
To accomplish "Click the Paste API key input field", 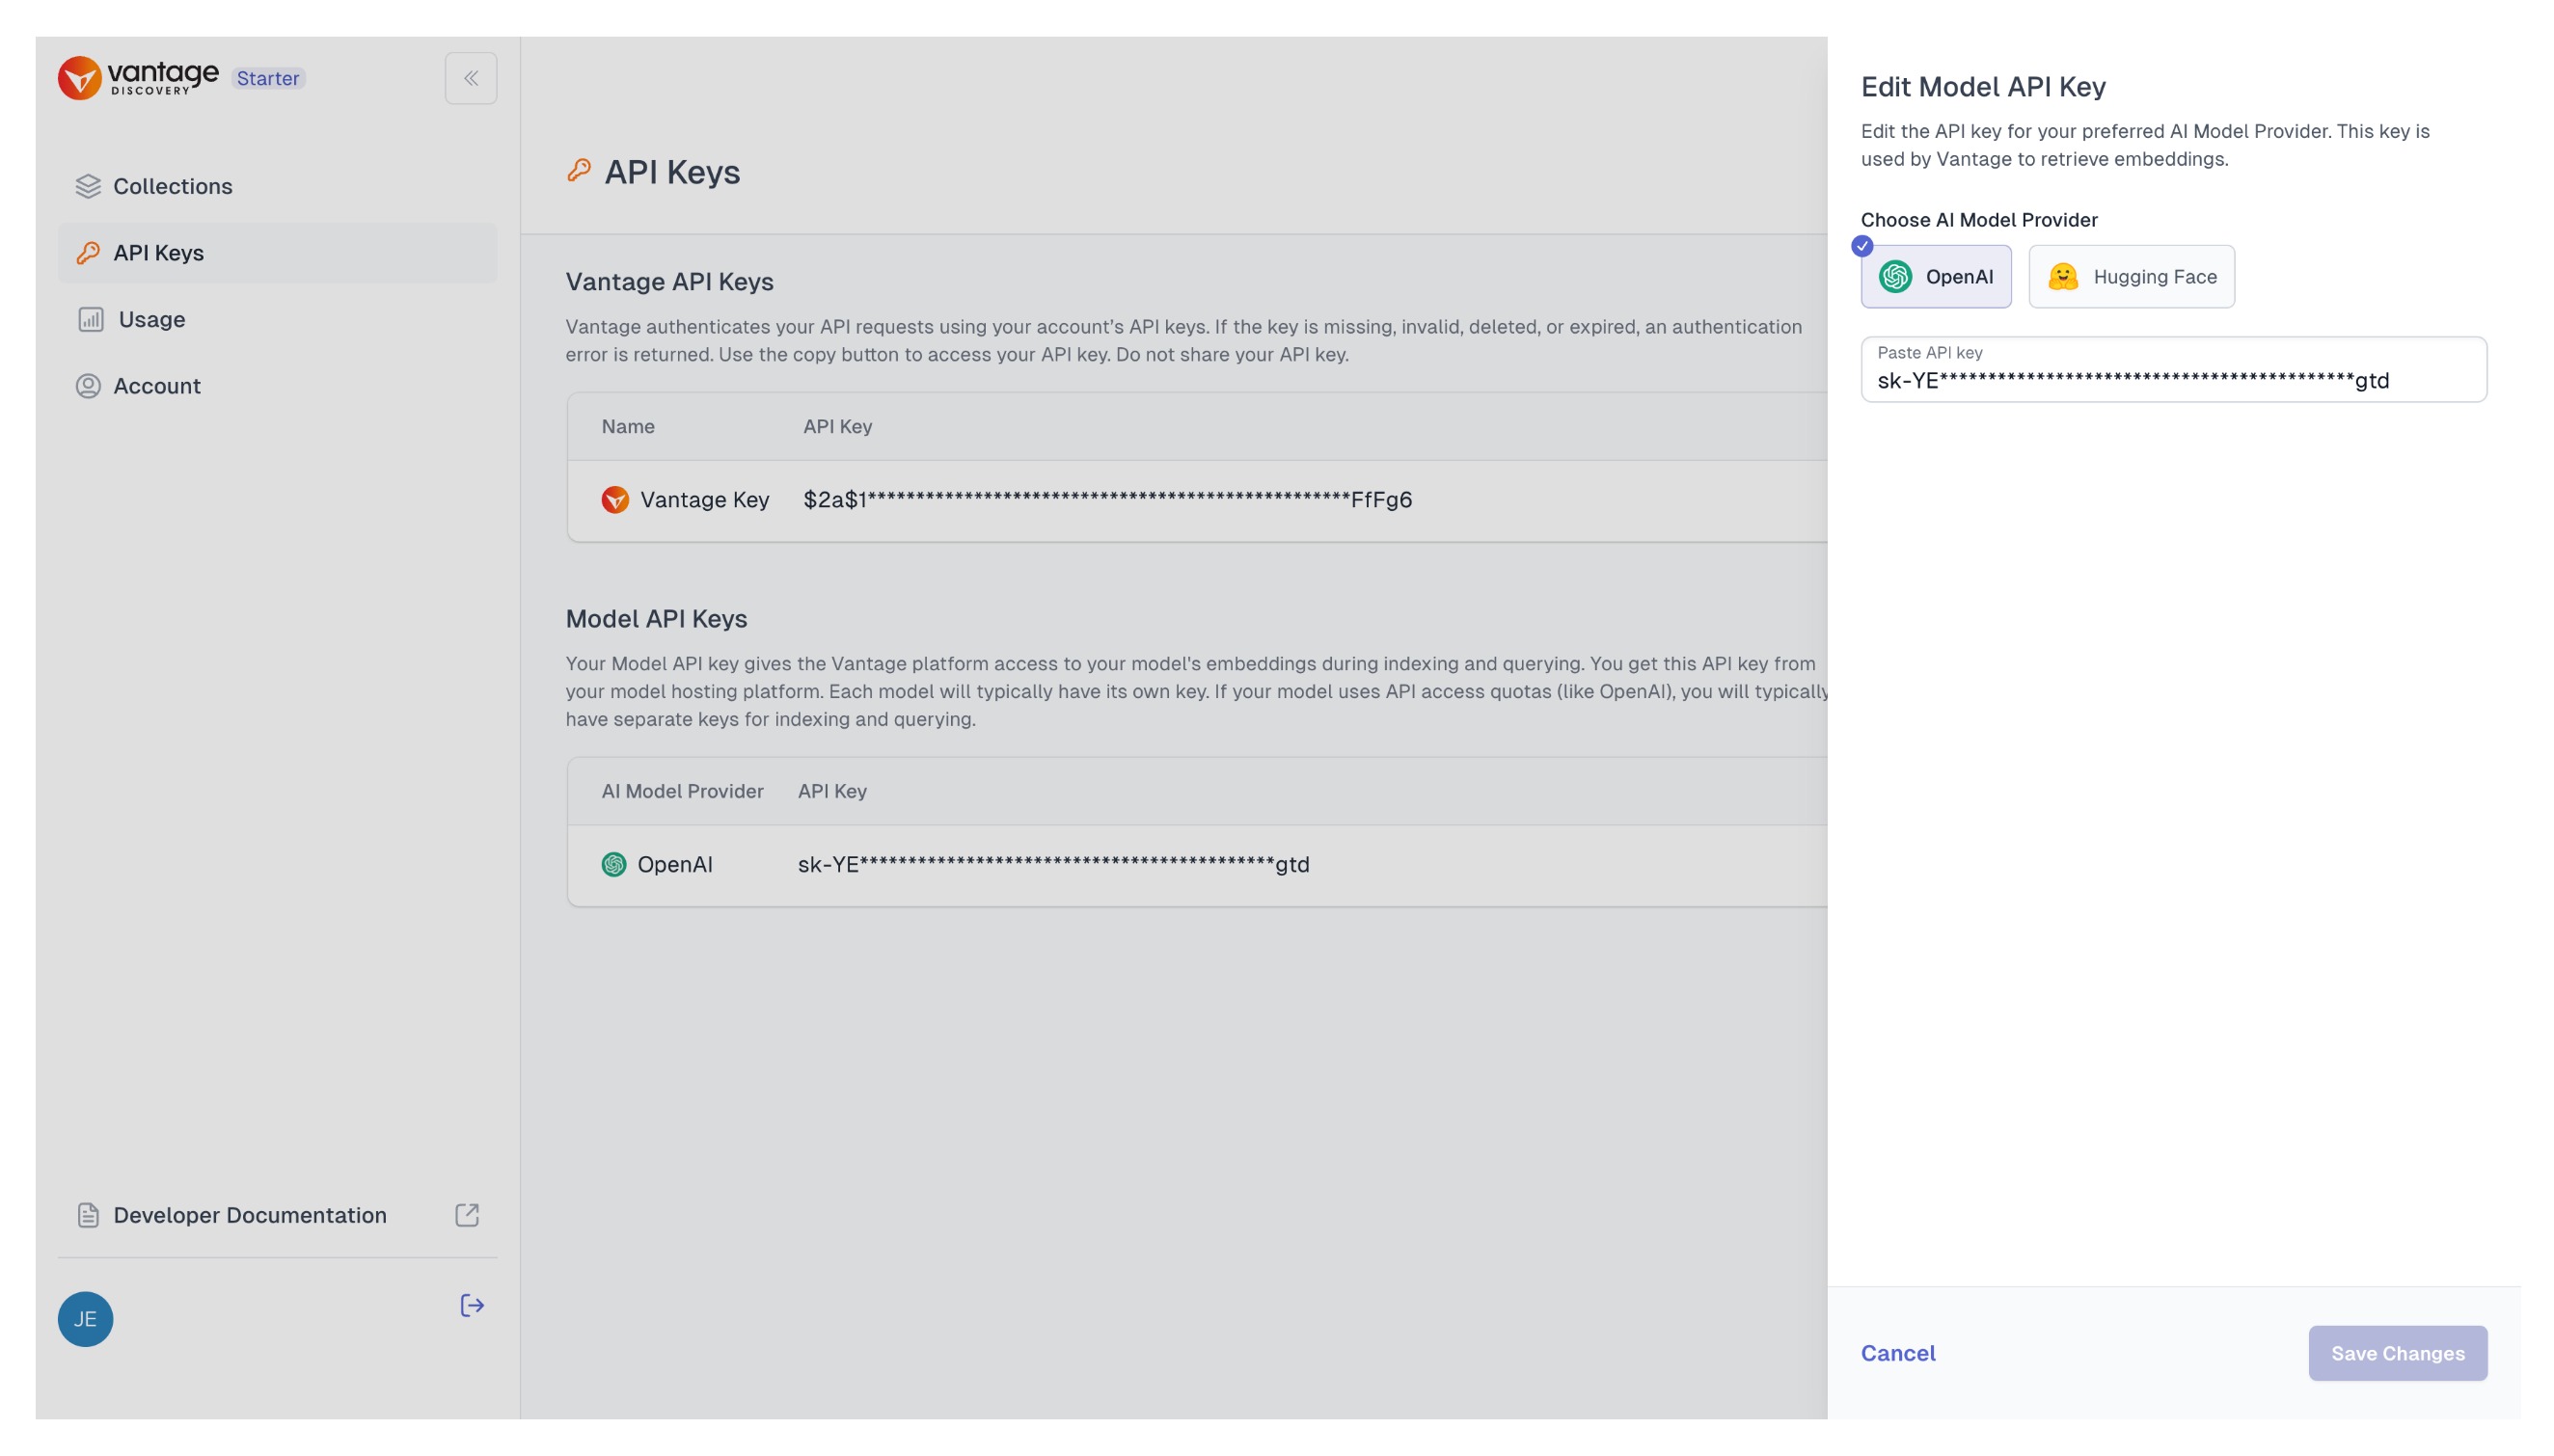I will [x=2173, y=368].
